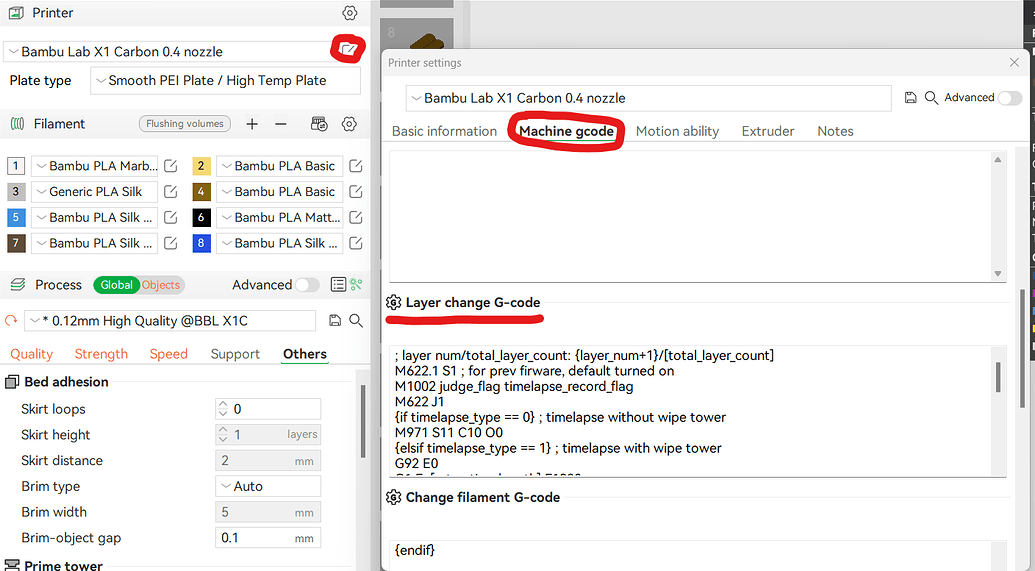Image resolution: width=1035 pixels, height=571 pixels.
Task: Open Basic information tab
Action: [444, 131]
